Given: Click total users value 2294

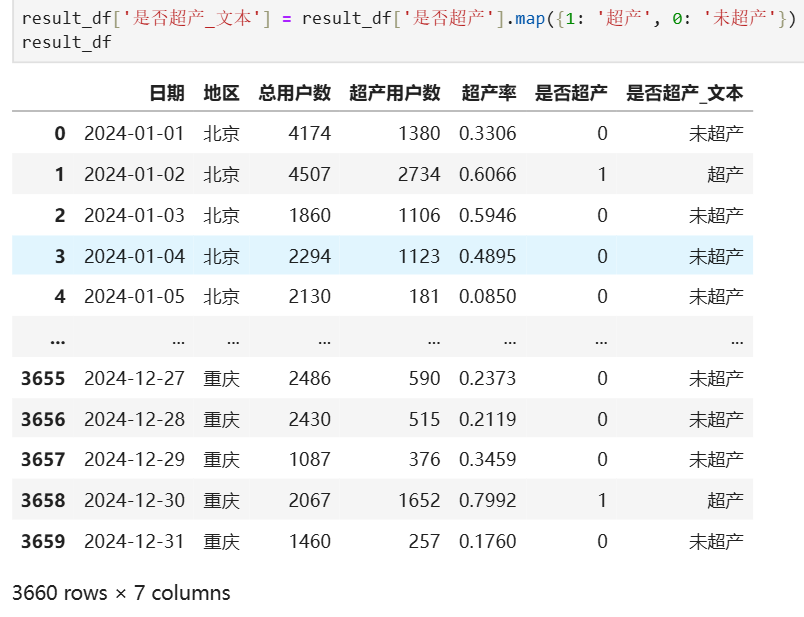Looking at the screenshot, I should pyautogui.click(x=310, y=256).
